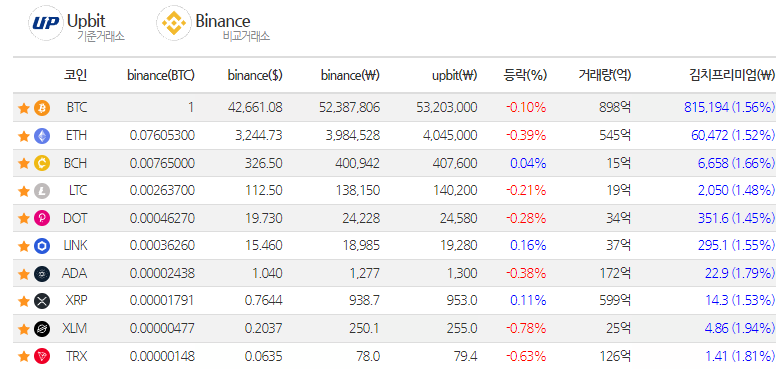Image resolution: width=783 pixels, height=379 pixels.
Task: Click the Ethereum coin icon
Action: (x=42, y=136)
